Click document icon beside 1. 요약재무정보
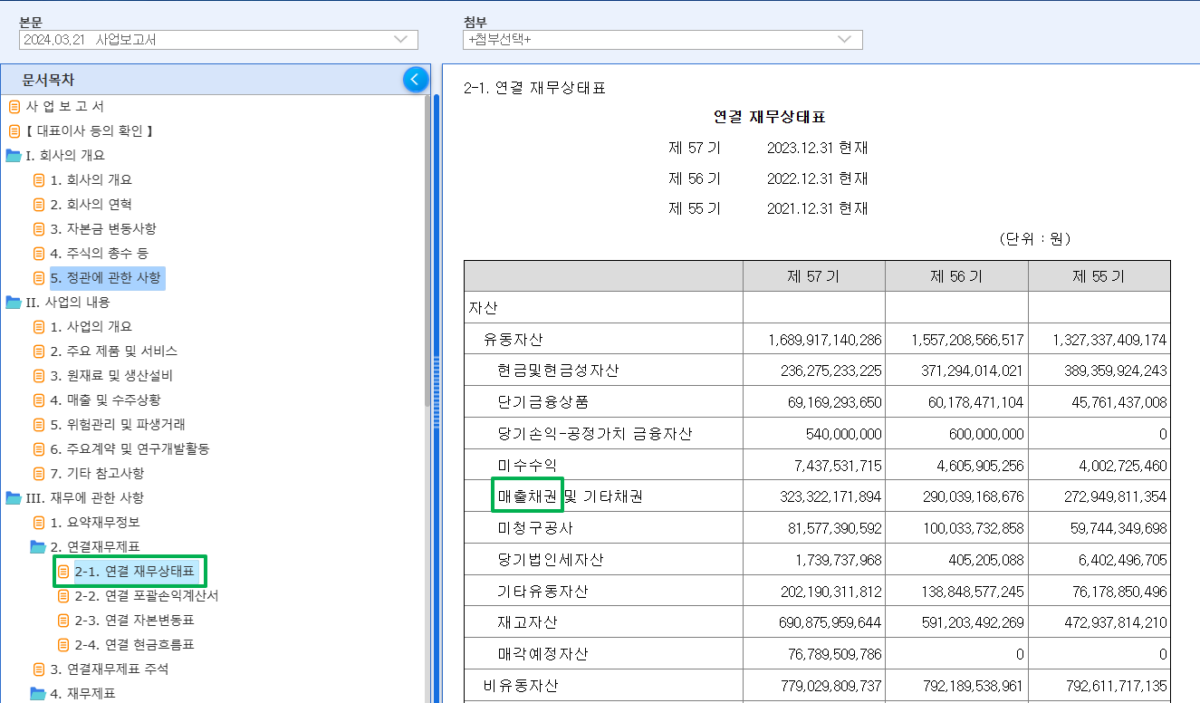 tap(39, 522)
